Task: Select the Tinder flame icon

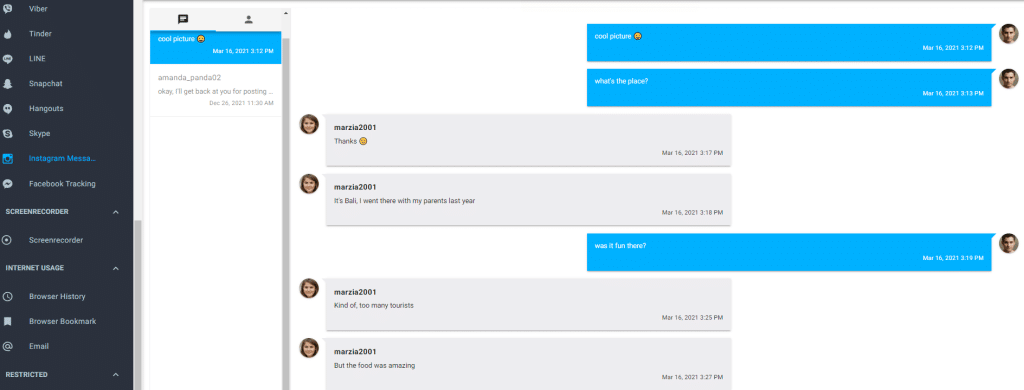Action: 8,34
